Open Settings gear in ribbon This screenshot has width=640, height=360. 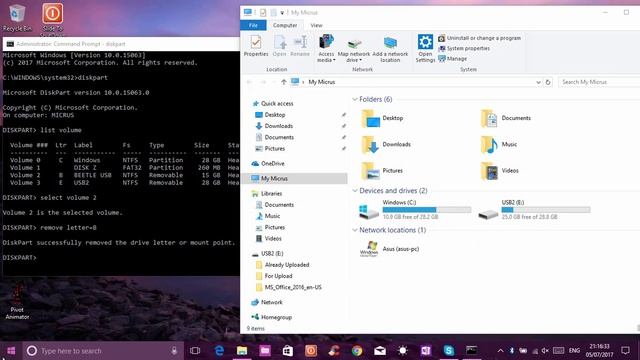click(x=425, y=48)
